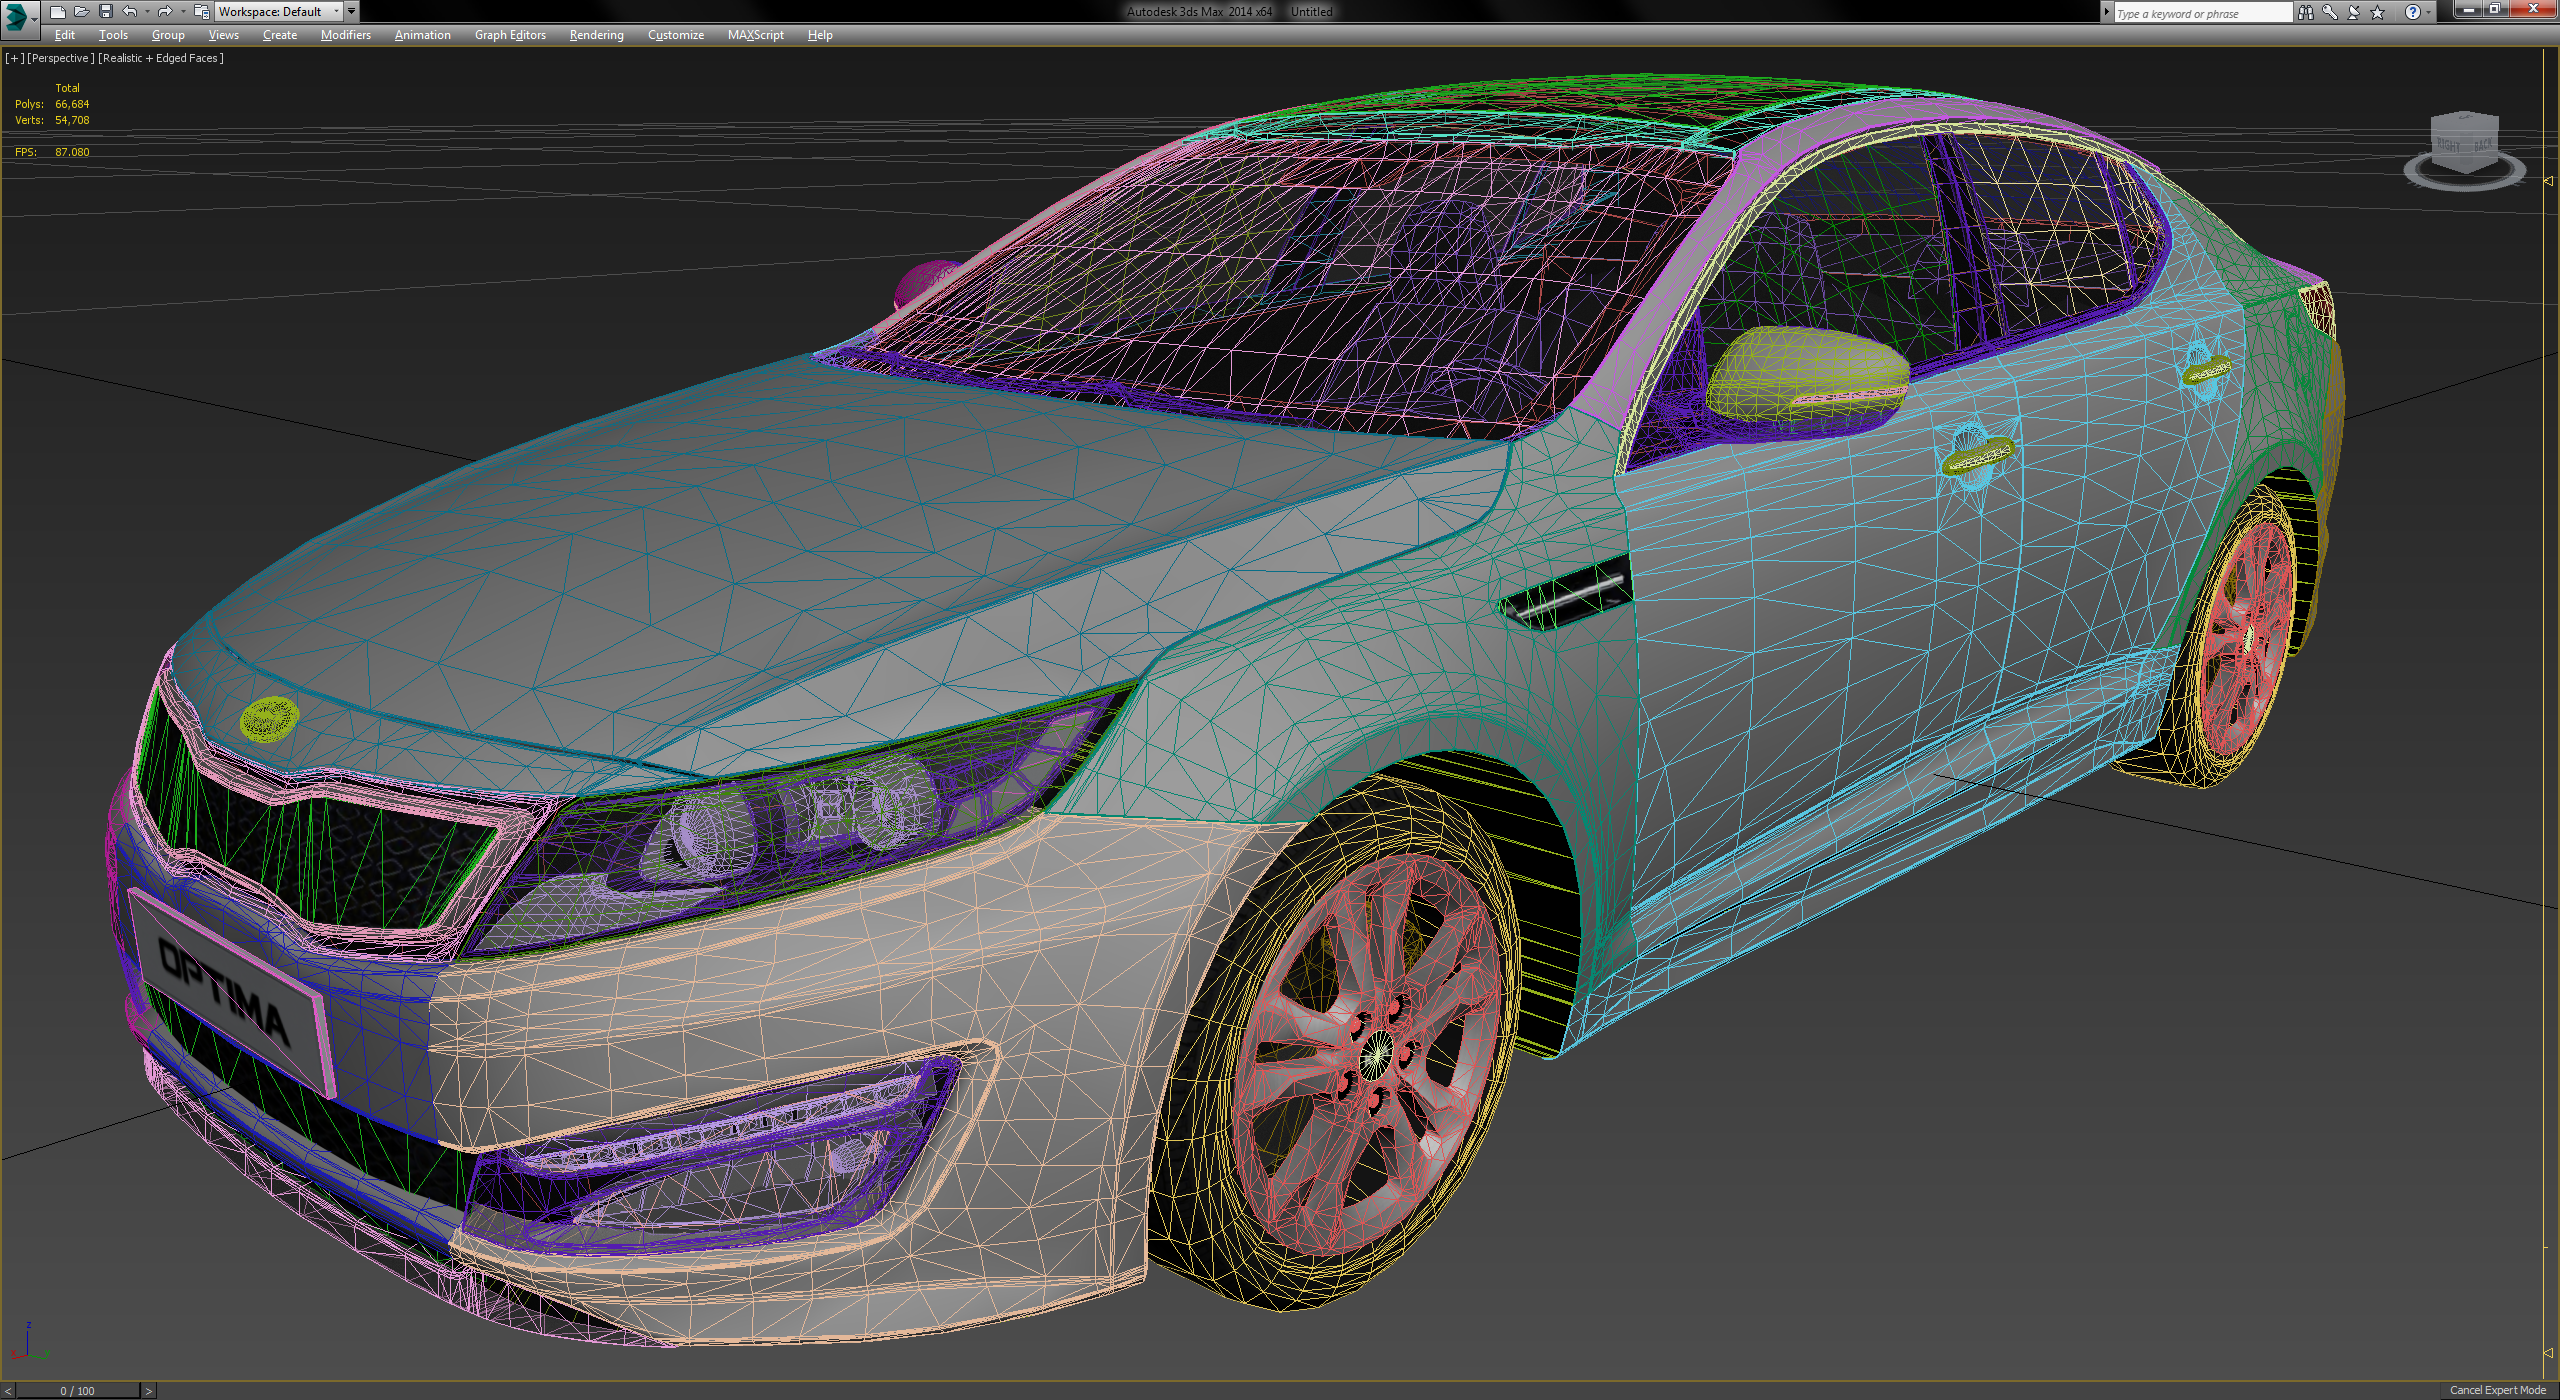Click the New Scene icon
Image resolution: width=2560 pixels, height=1400 pixels.
point(57,12)
